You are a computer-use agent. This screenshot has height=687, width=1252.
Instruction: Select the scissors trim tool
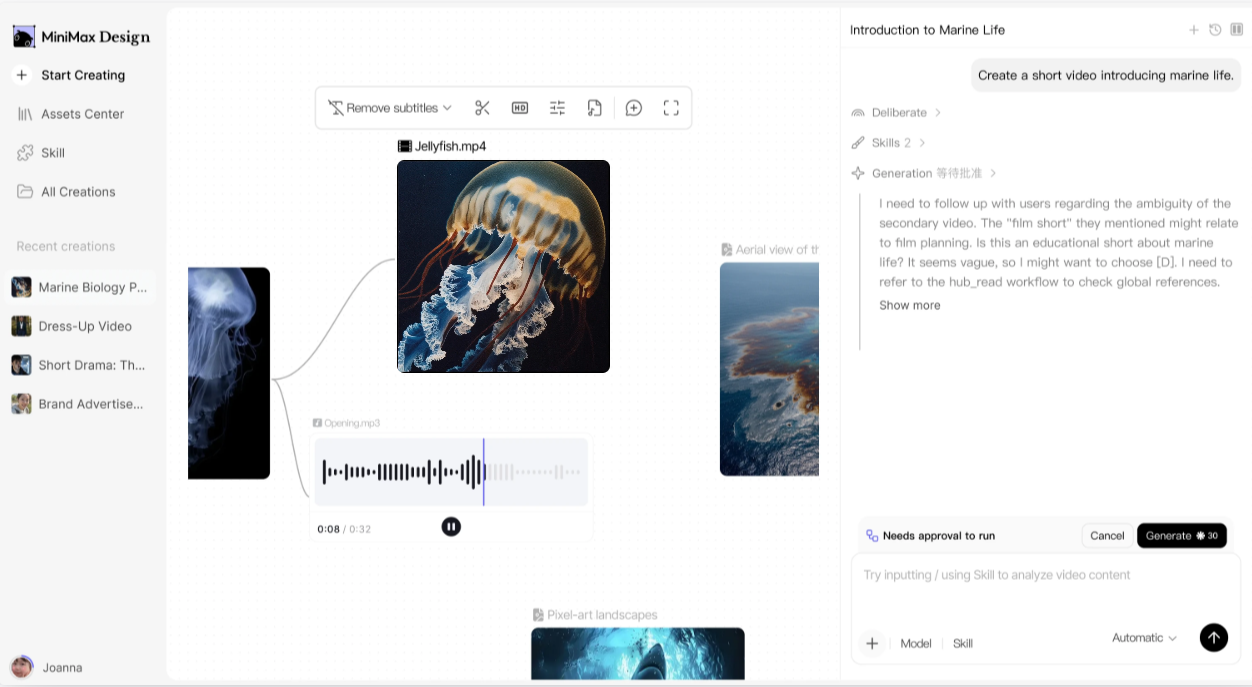482,108
